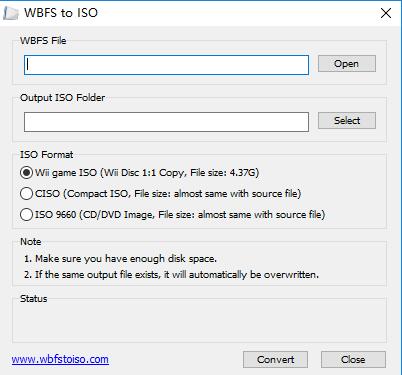Click the Output ISO Folder group label

tap(62, 98)
